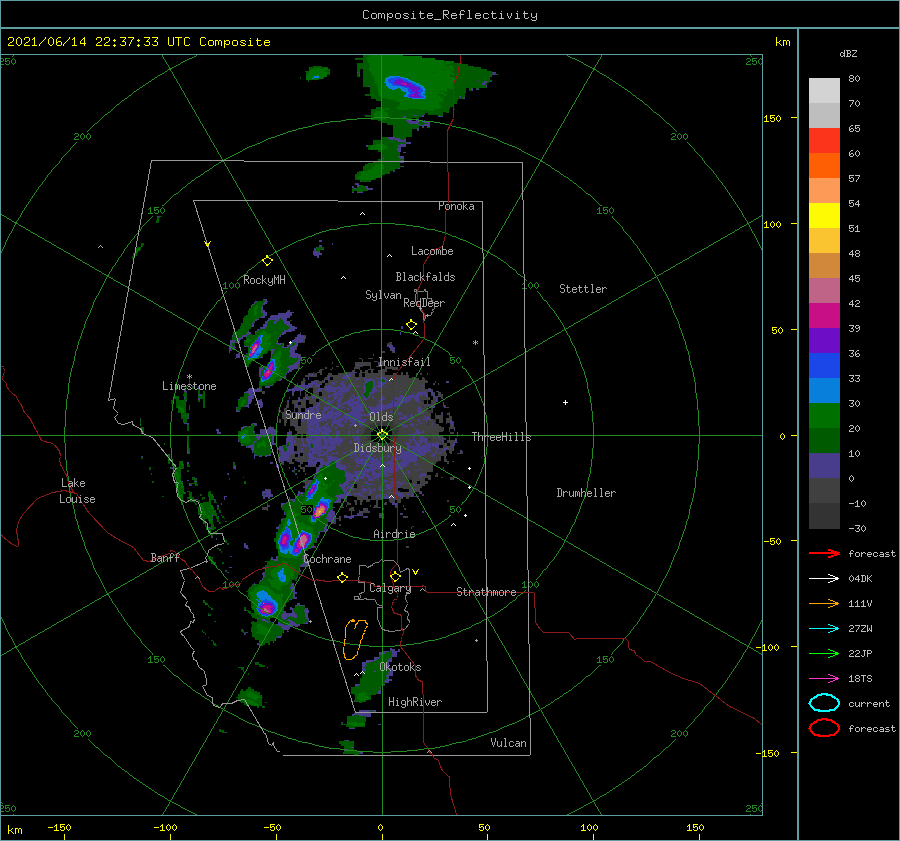Pick the magenta 18TS arrow legend icon
The height and width of the screenshot is (841, 900).
pos(824,679)
